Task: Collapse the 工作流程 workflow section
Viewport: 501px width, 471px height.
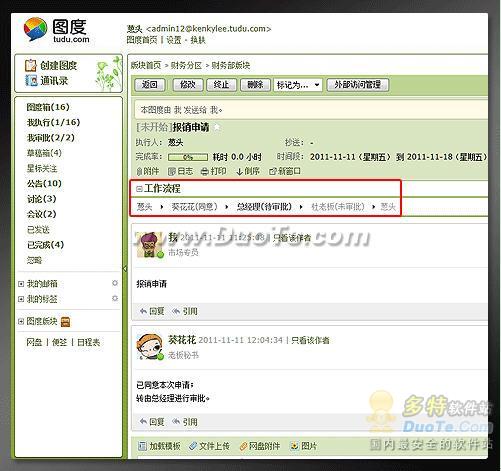Action: click(139, 189)
